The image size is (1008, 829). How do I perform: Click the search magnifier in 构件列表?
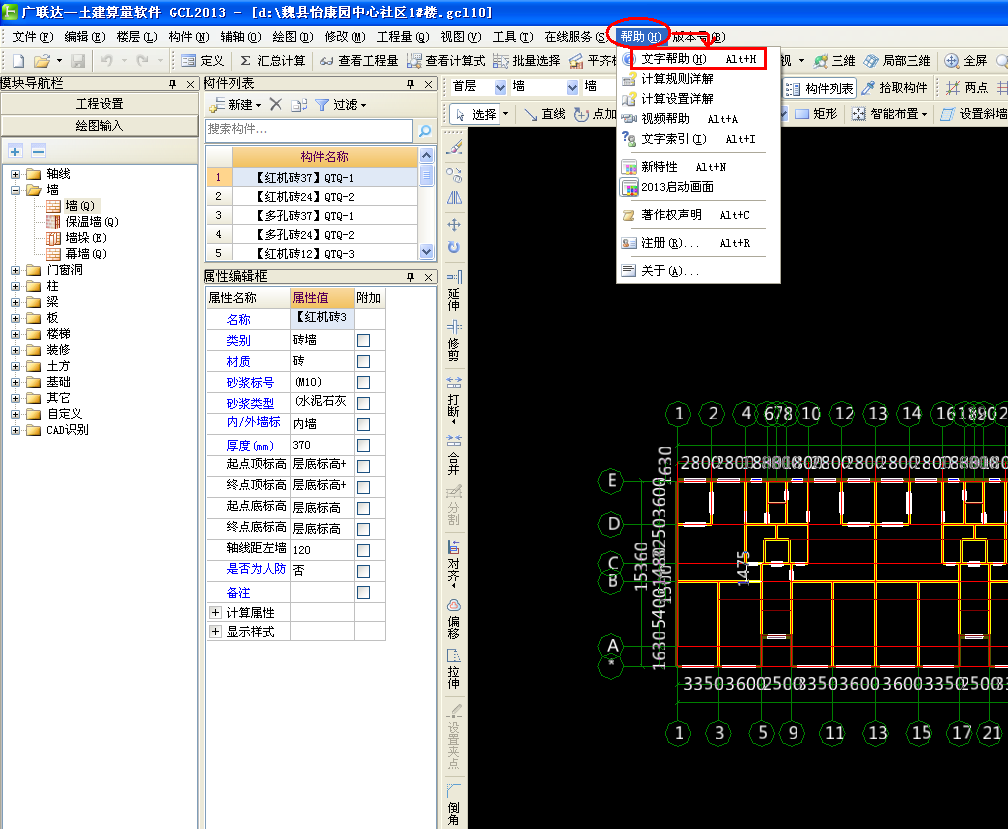click(425, 130)
